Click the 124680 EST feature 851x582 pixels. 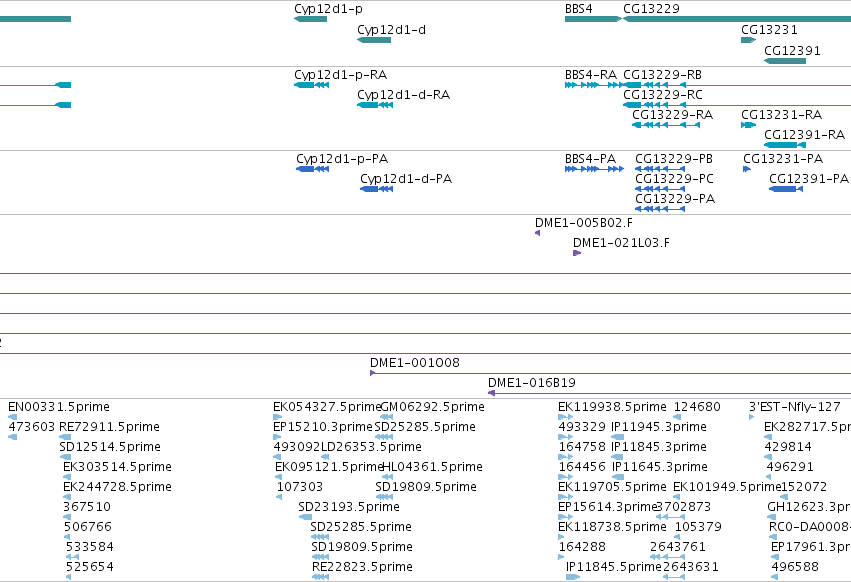click(x=677, y=417)
